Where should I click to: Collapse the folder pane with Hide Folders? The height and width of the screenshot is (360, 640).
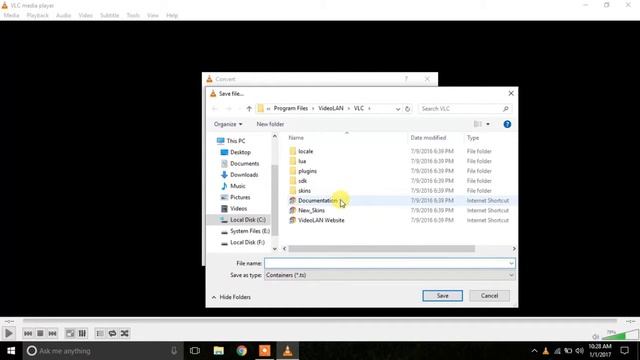pos(231,297)
